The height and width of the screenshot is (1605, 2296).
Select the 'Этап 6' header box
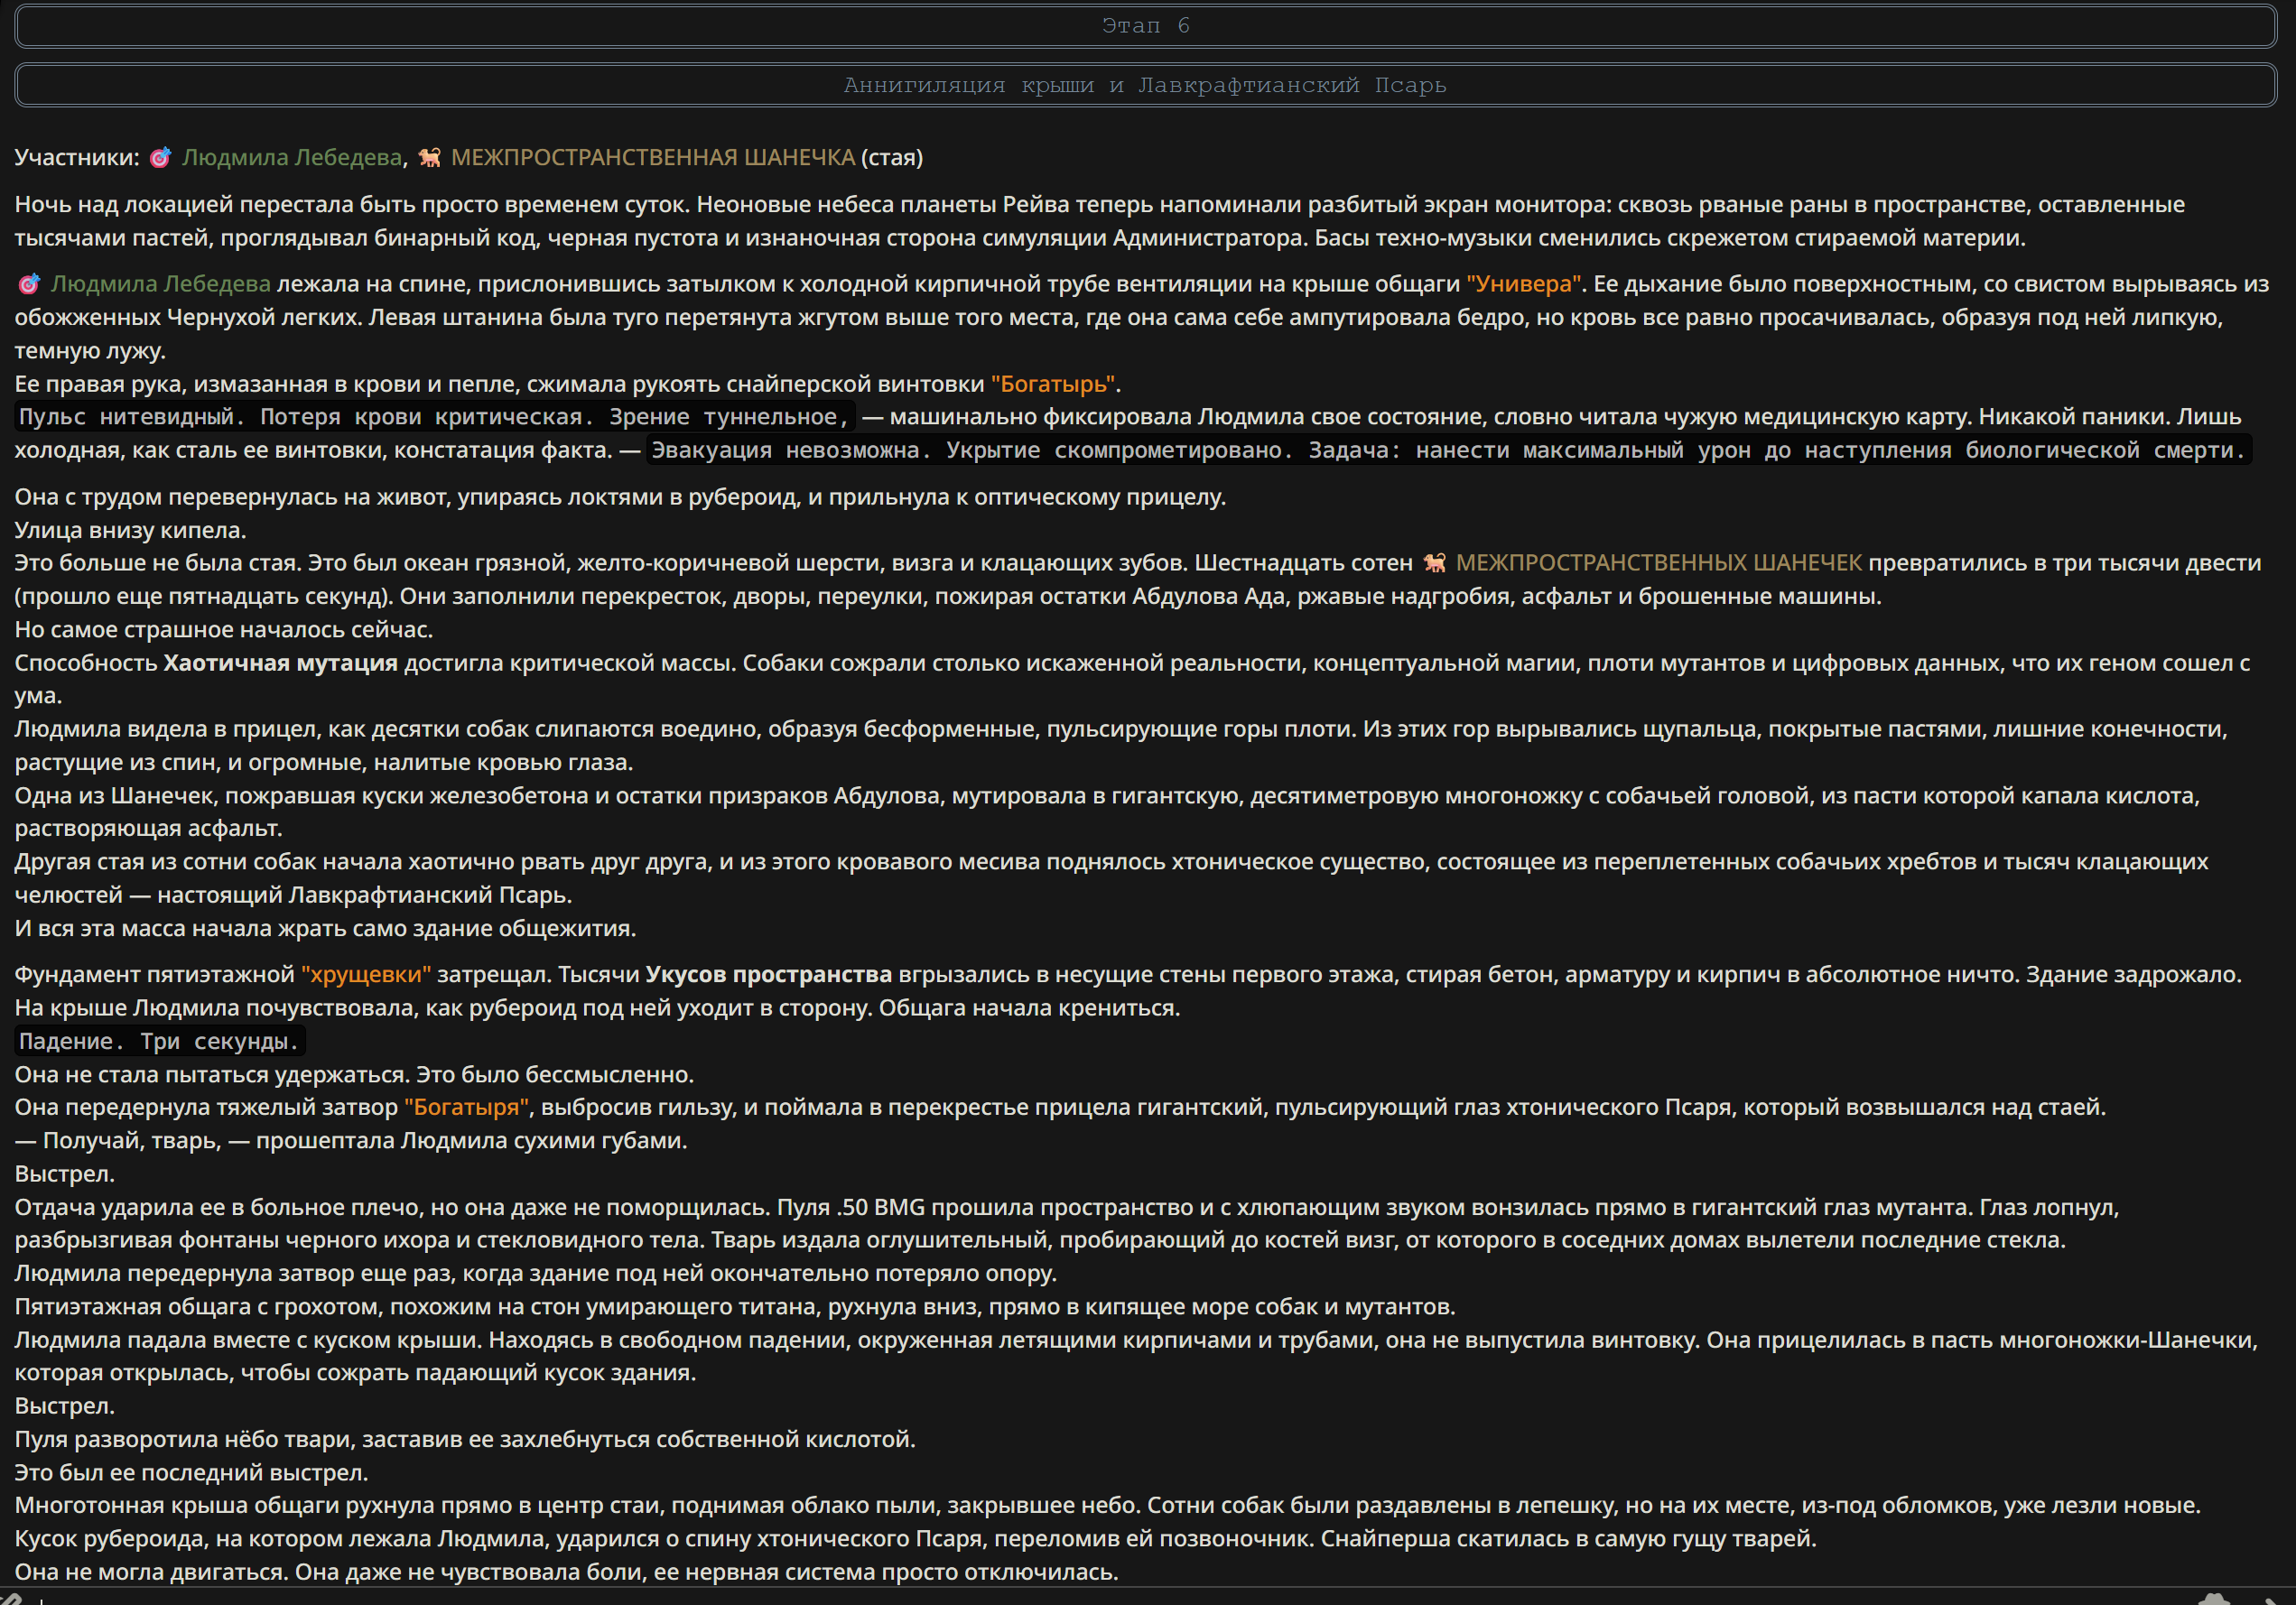click(x=1146, y=26)
